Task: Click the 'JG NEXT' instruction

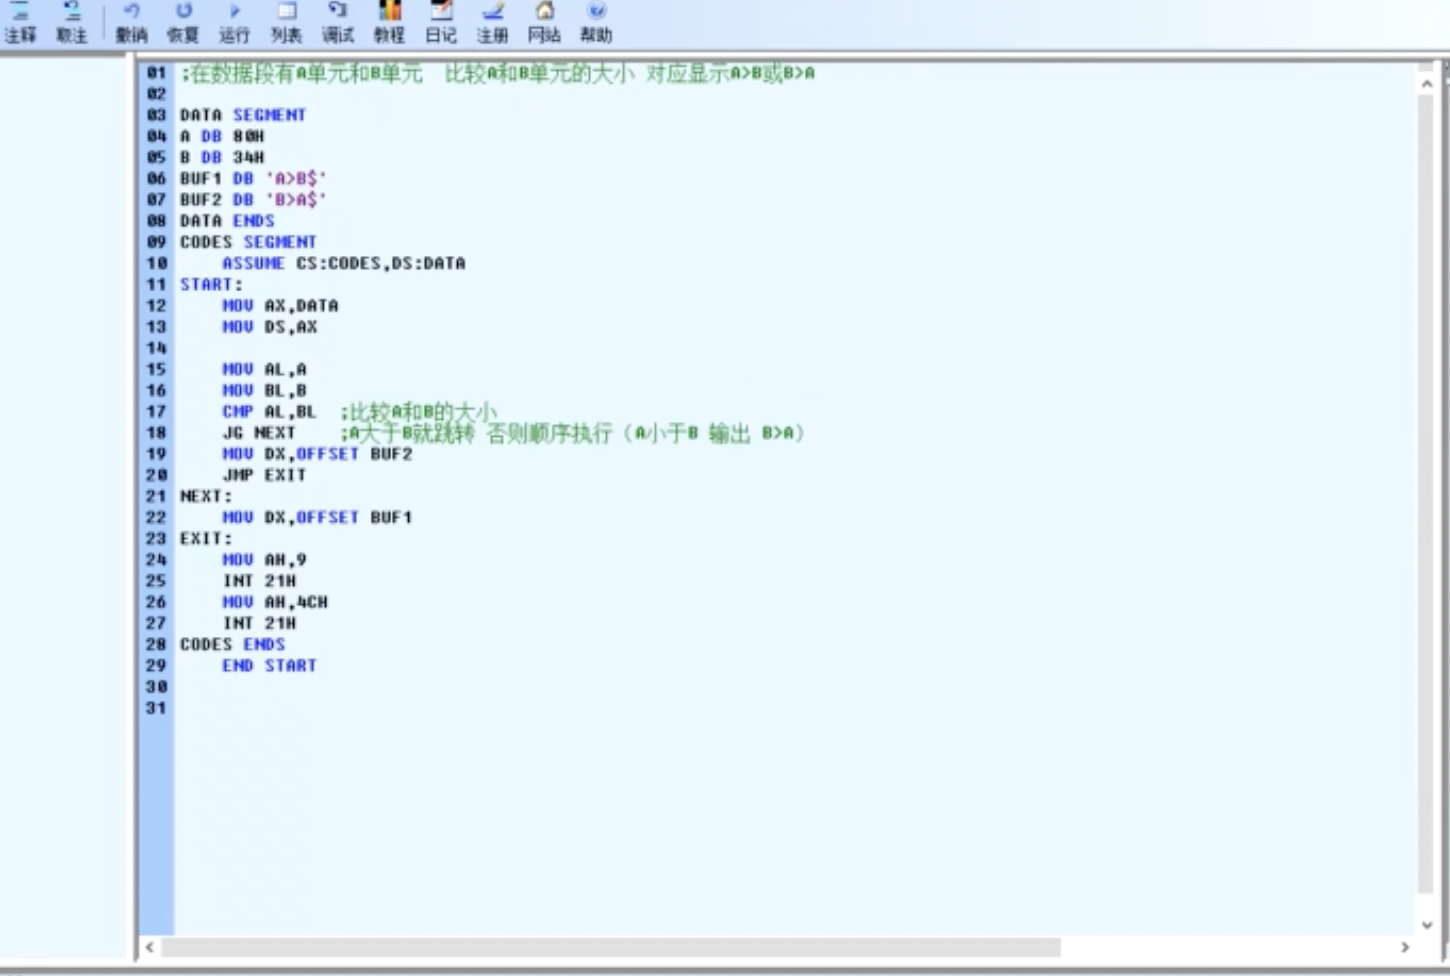Action: (259, 433)
